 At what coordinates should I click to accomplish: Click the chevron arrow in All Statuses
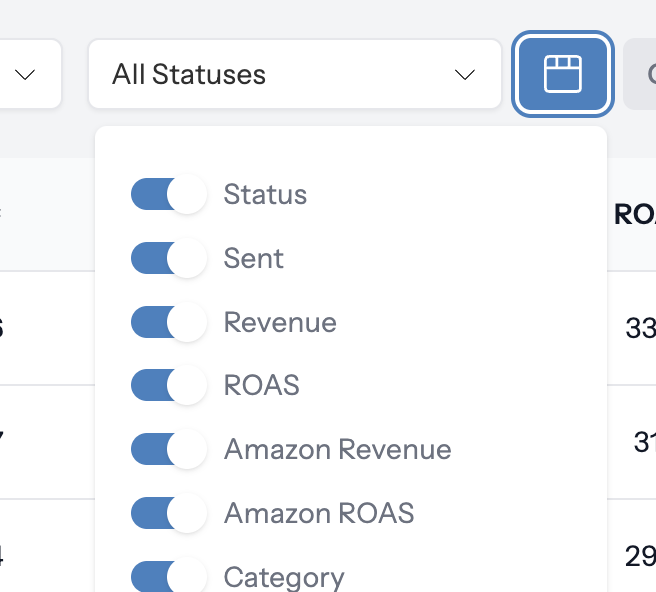pos(464,75)
